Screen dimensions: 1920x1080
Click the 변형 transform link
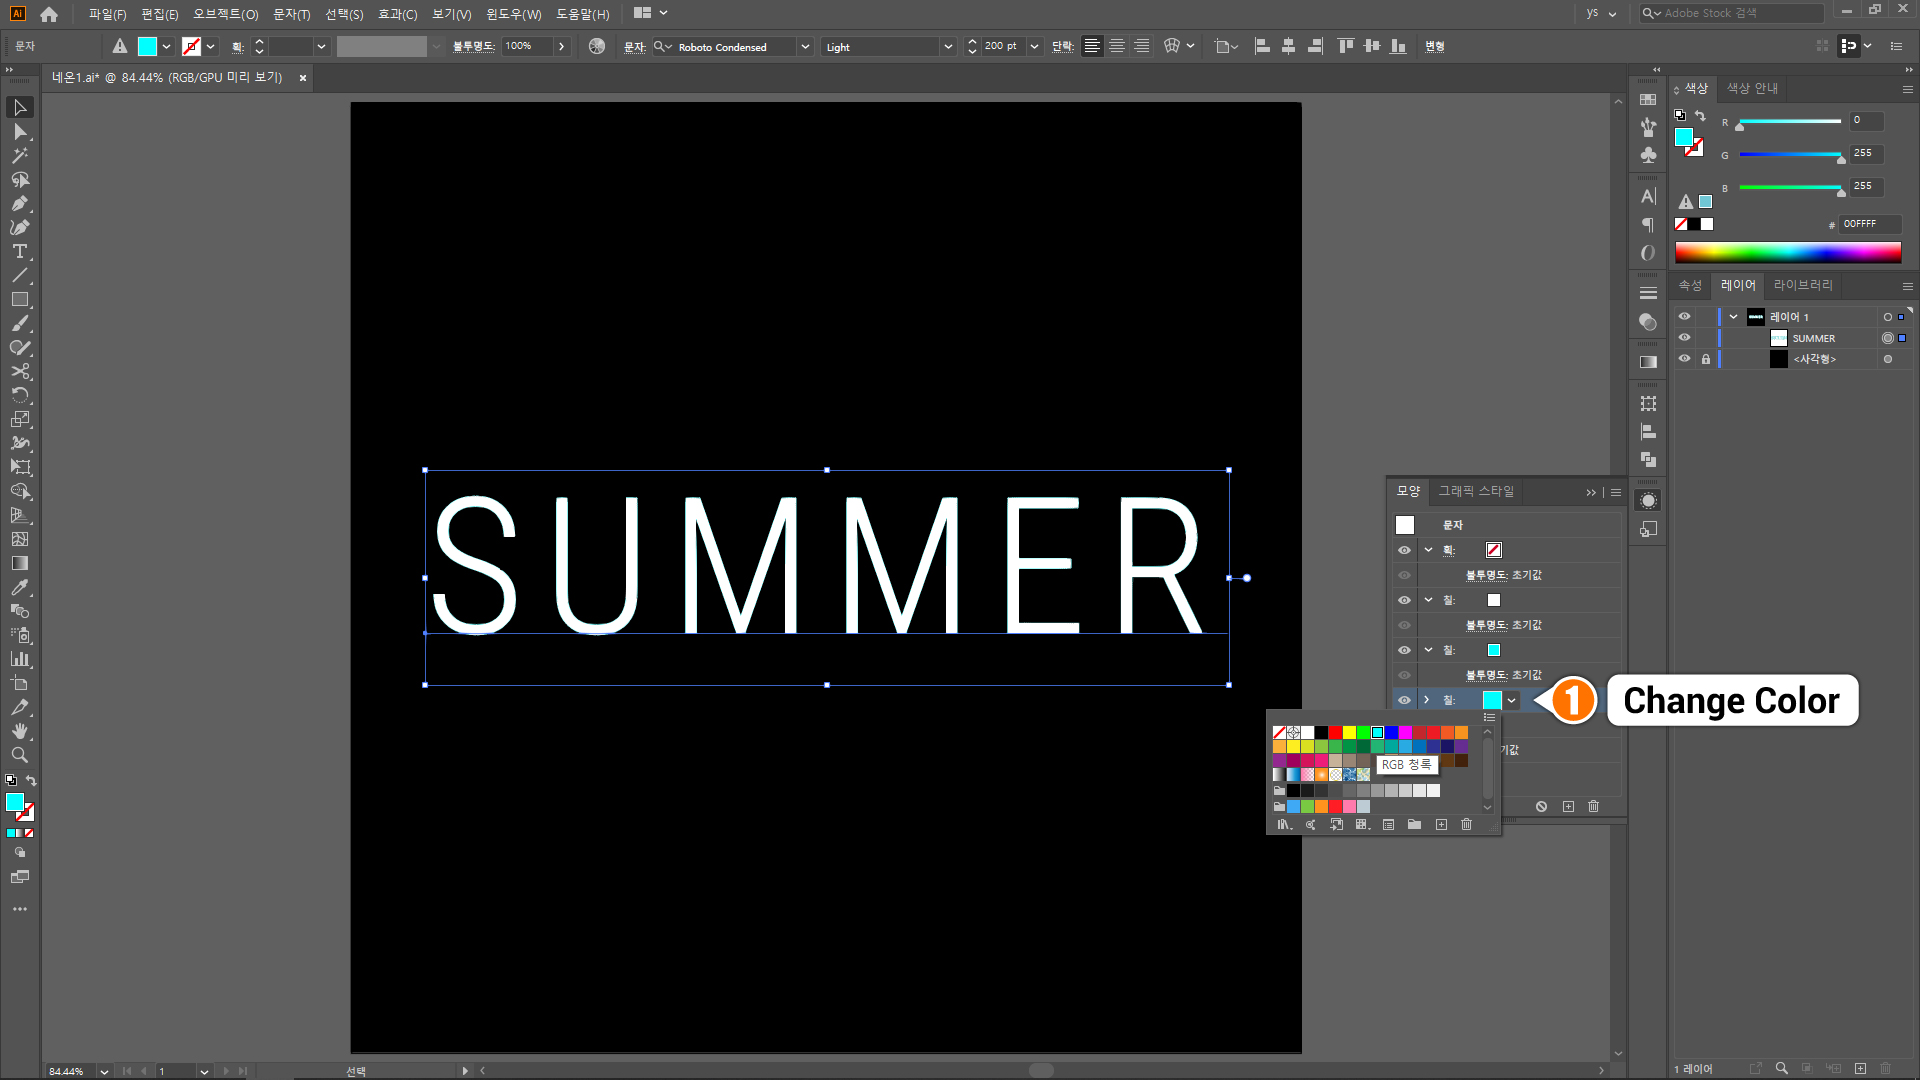pyautogui.click(x=1435, y=47)
